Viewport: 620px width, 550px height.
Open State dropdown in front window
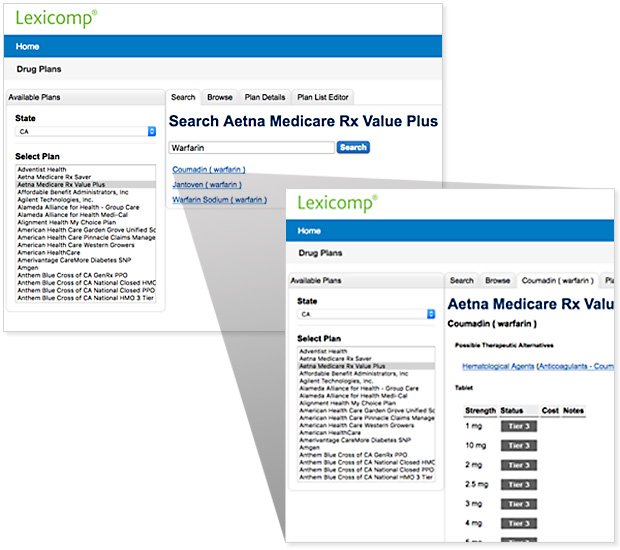(x=366, y=313)
